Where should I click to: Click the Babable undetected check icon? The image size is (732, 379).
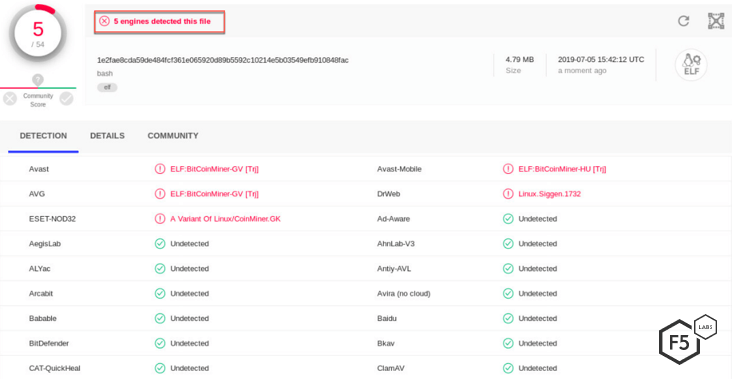click(160, 318)
